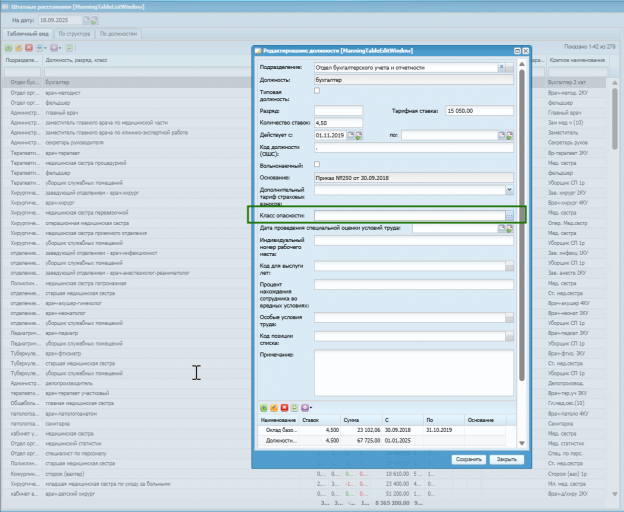
Task: Open lookup for Класс опасности field
Action: tap(509, 216)
